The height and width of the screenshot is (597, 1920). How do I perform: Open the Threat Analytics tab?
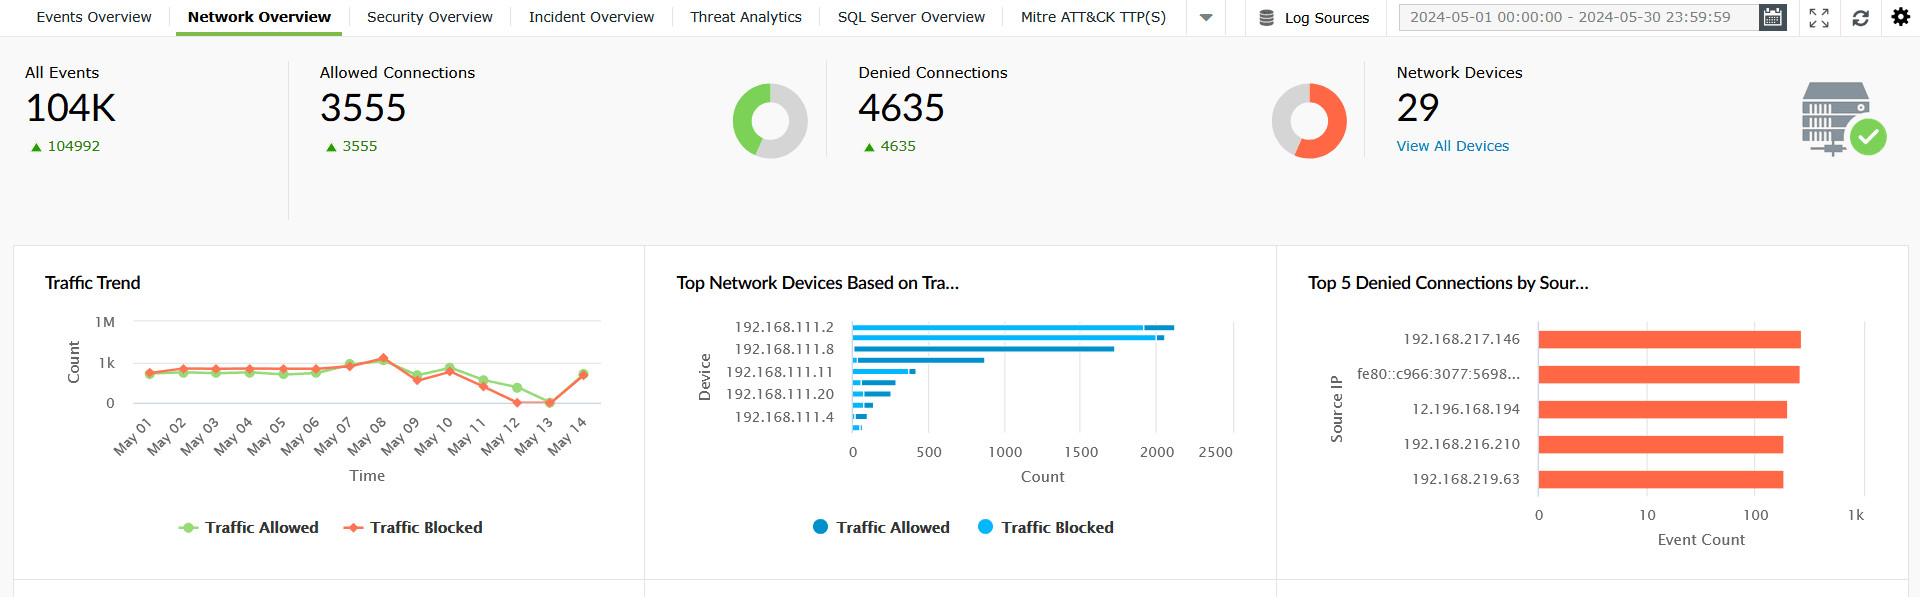point(745,17)
